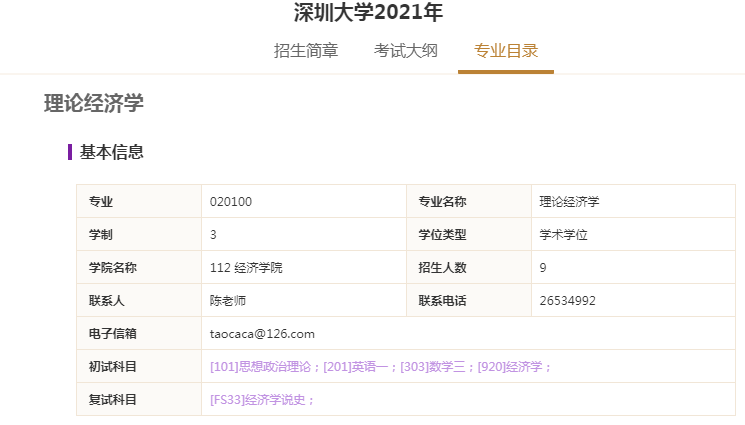Click the 电子信箱 row label
This screenshot has height=425, width=745.
[x=113, y=334]
